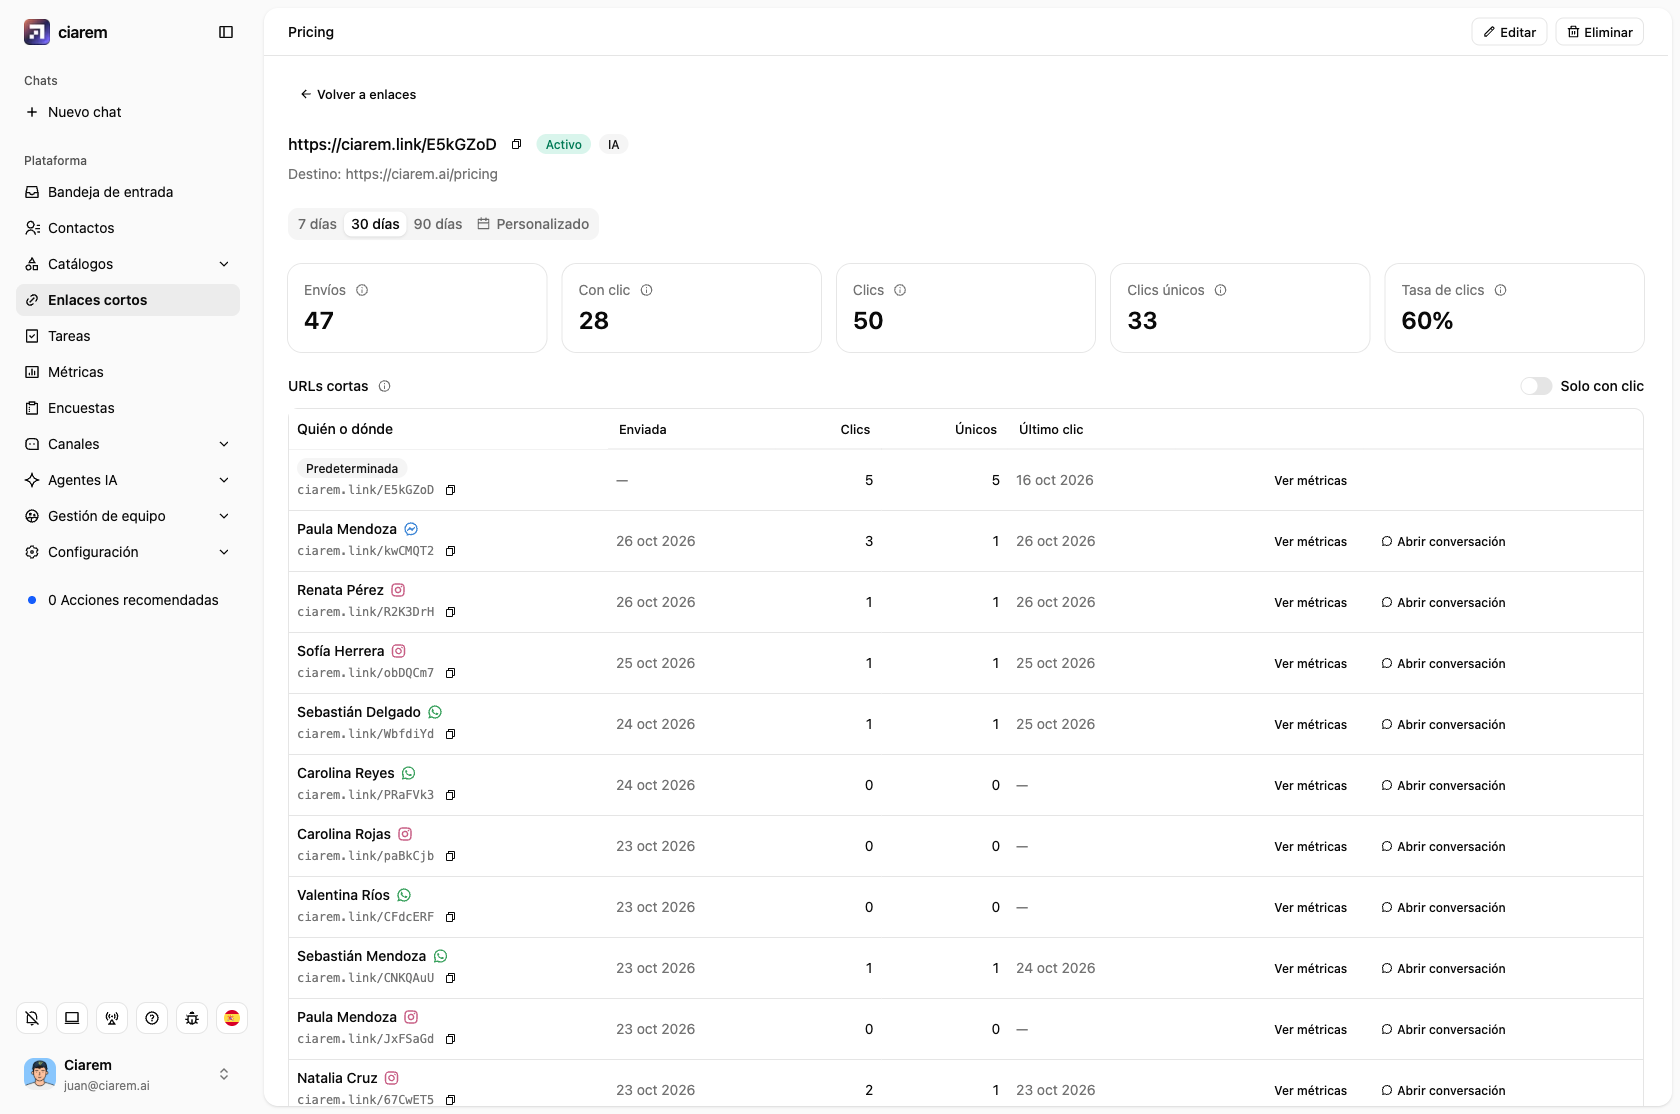1680x1114 pixels.
Task: Go back via Volver a enlaces
Action: click(x=358, y=94)
